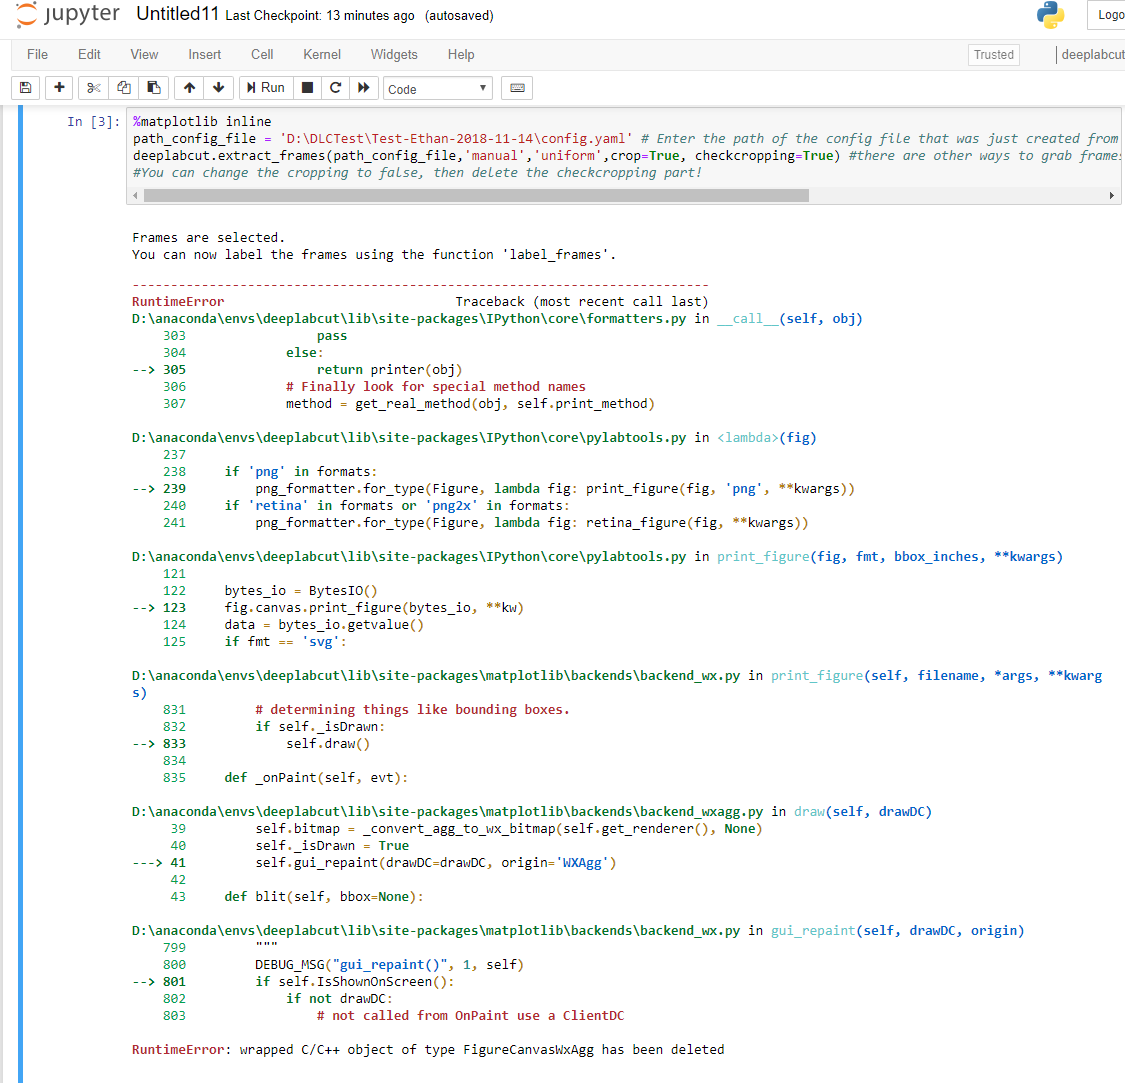1125x1083 pixels.
Task: Click the '%matplotlib inline' code line
Action: click(x=202, y=121)
